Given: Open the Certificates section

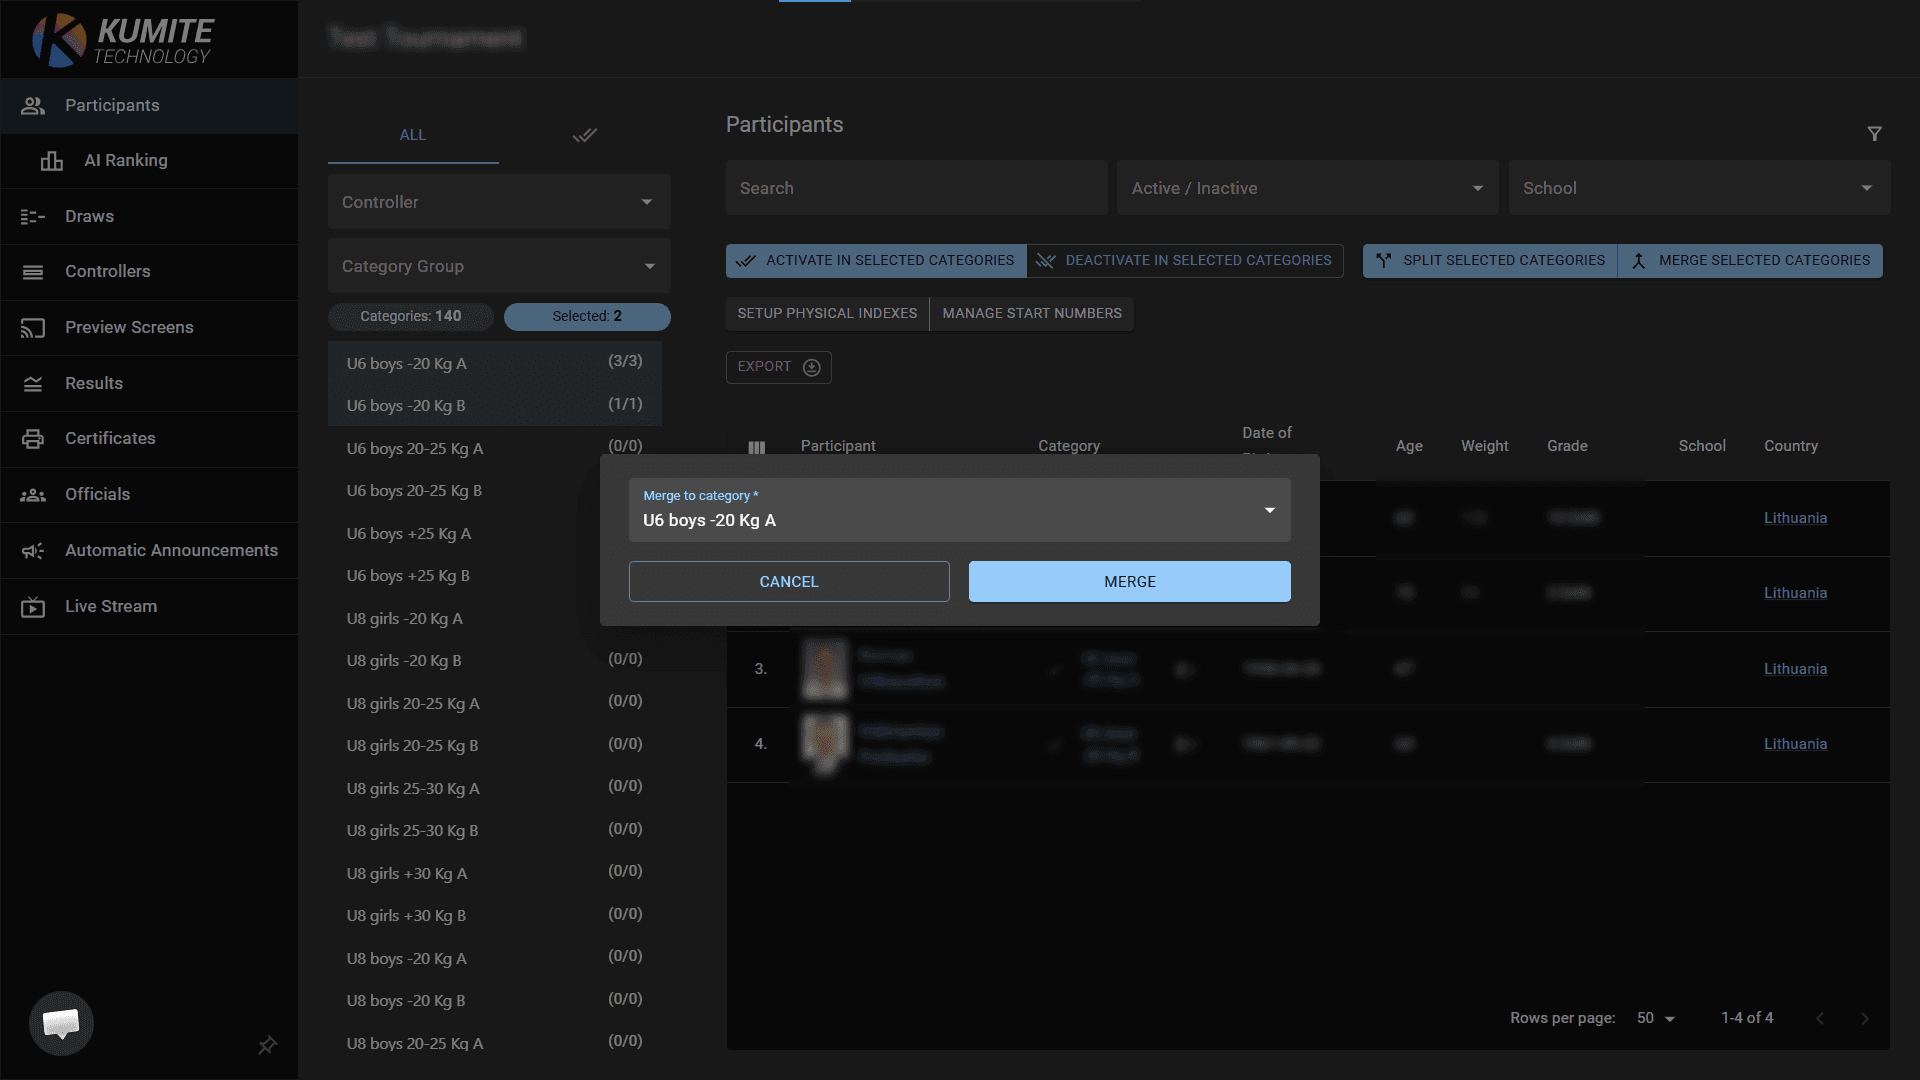Looking at the screenshot, I should [x=110, y=438].
